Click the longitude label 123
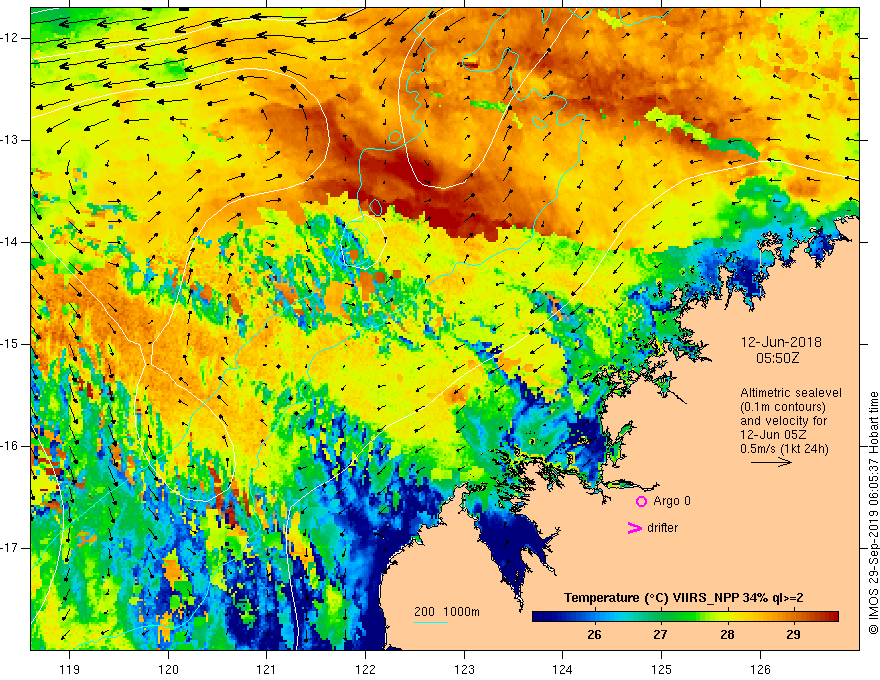The image size is (880, 680). tap(464, 669)
